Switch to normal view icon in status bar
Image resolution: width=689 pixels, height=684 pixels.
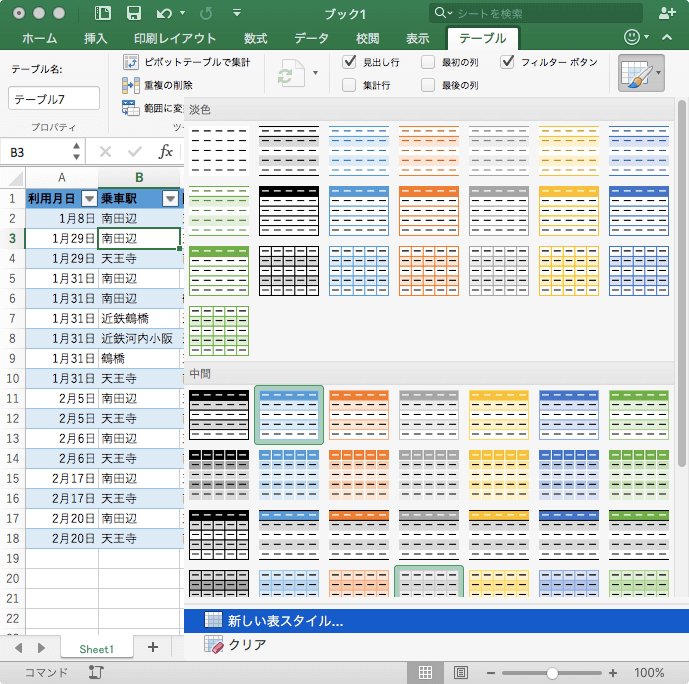coord(425,672)
